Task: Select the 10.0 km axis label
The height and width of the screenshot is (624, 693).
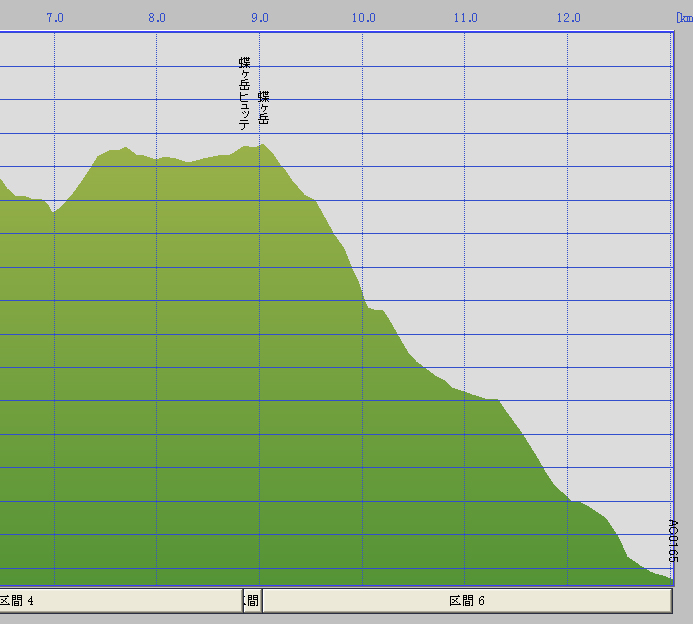Action: (x=363, y=17)
